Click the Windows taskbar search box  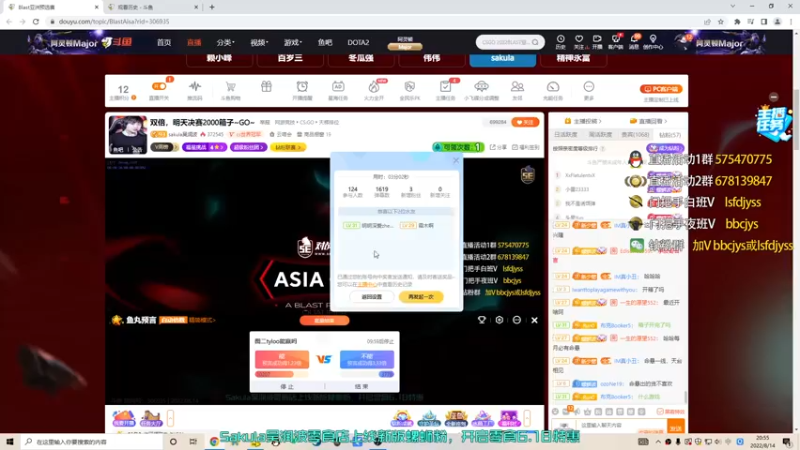click(93, 441)
